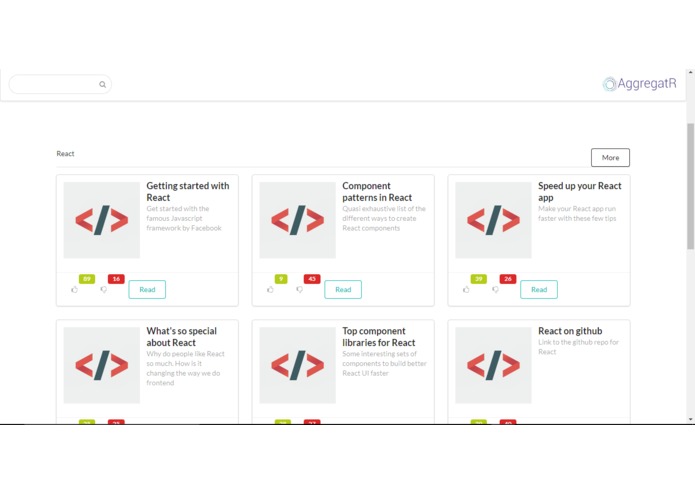Select the React on github title
The height and width of the screenshot is (494, 695).
(570, 331)
